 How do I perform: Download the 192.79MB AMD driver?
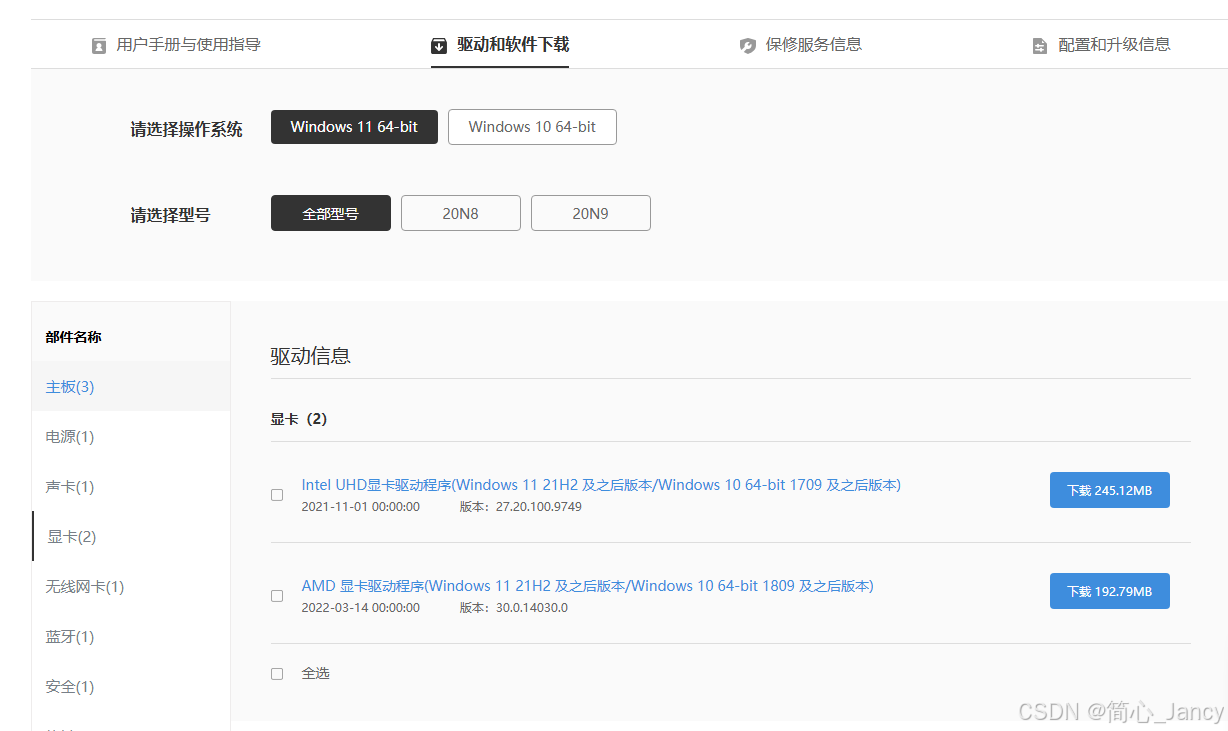click(x=1109, y=591)
